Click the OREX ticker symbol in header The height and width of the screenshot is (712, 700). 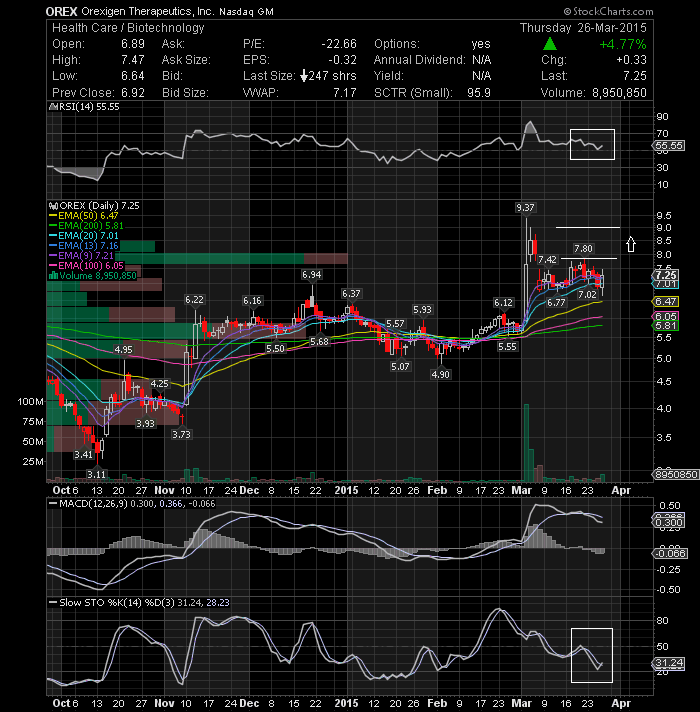(x=61, y=11)
